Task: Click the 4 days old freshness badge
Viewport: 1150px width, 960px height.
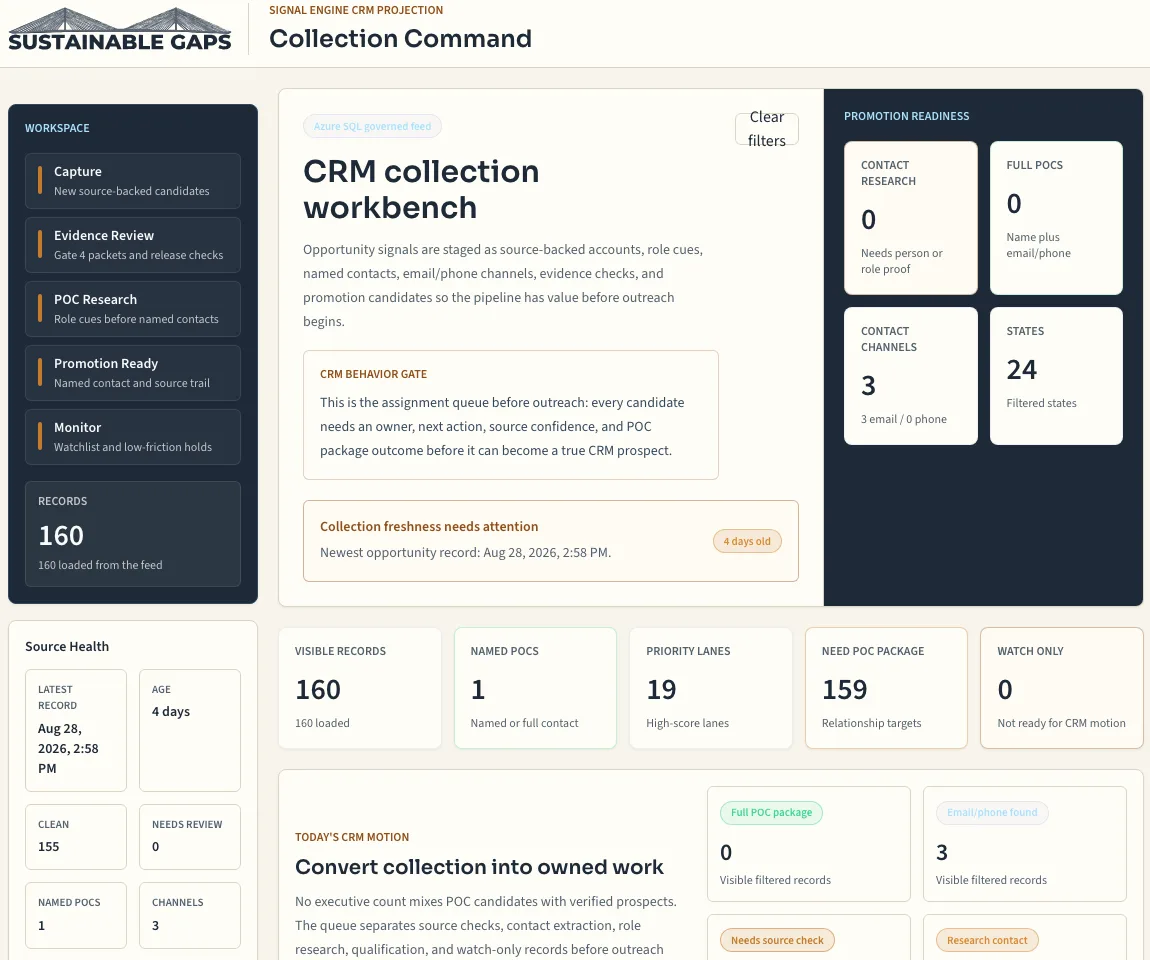Action: (x=747, y=541)
